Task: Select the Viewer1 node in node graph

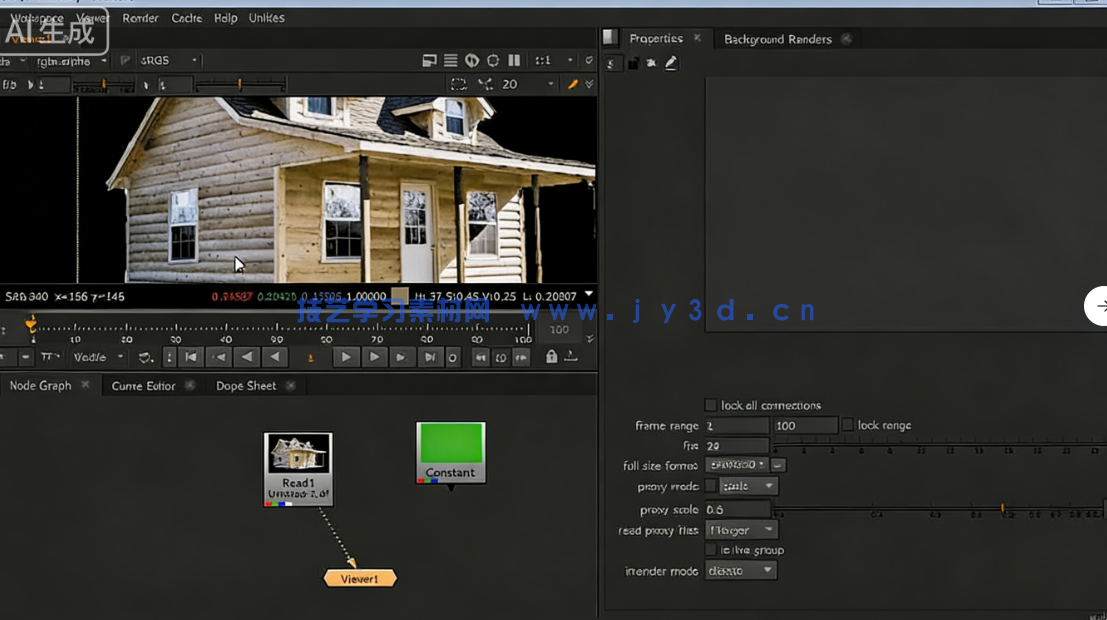Action: (360, 579)
